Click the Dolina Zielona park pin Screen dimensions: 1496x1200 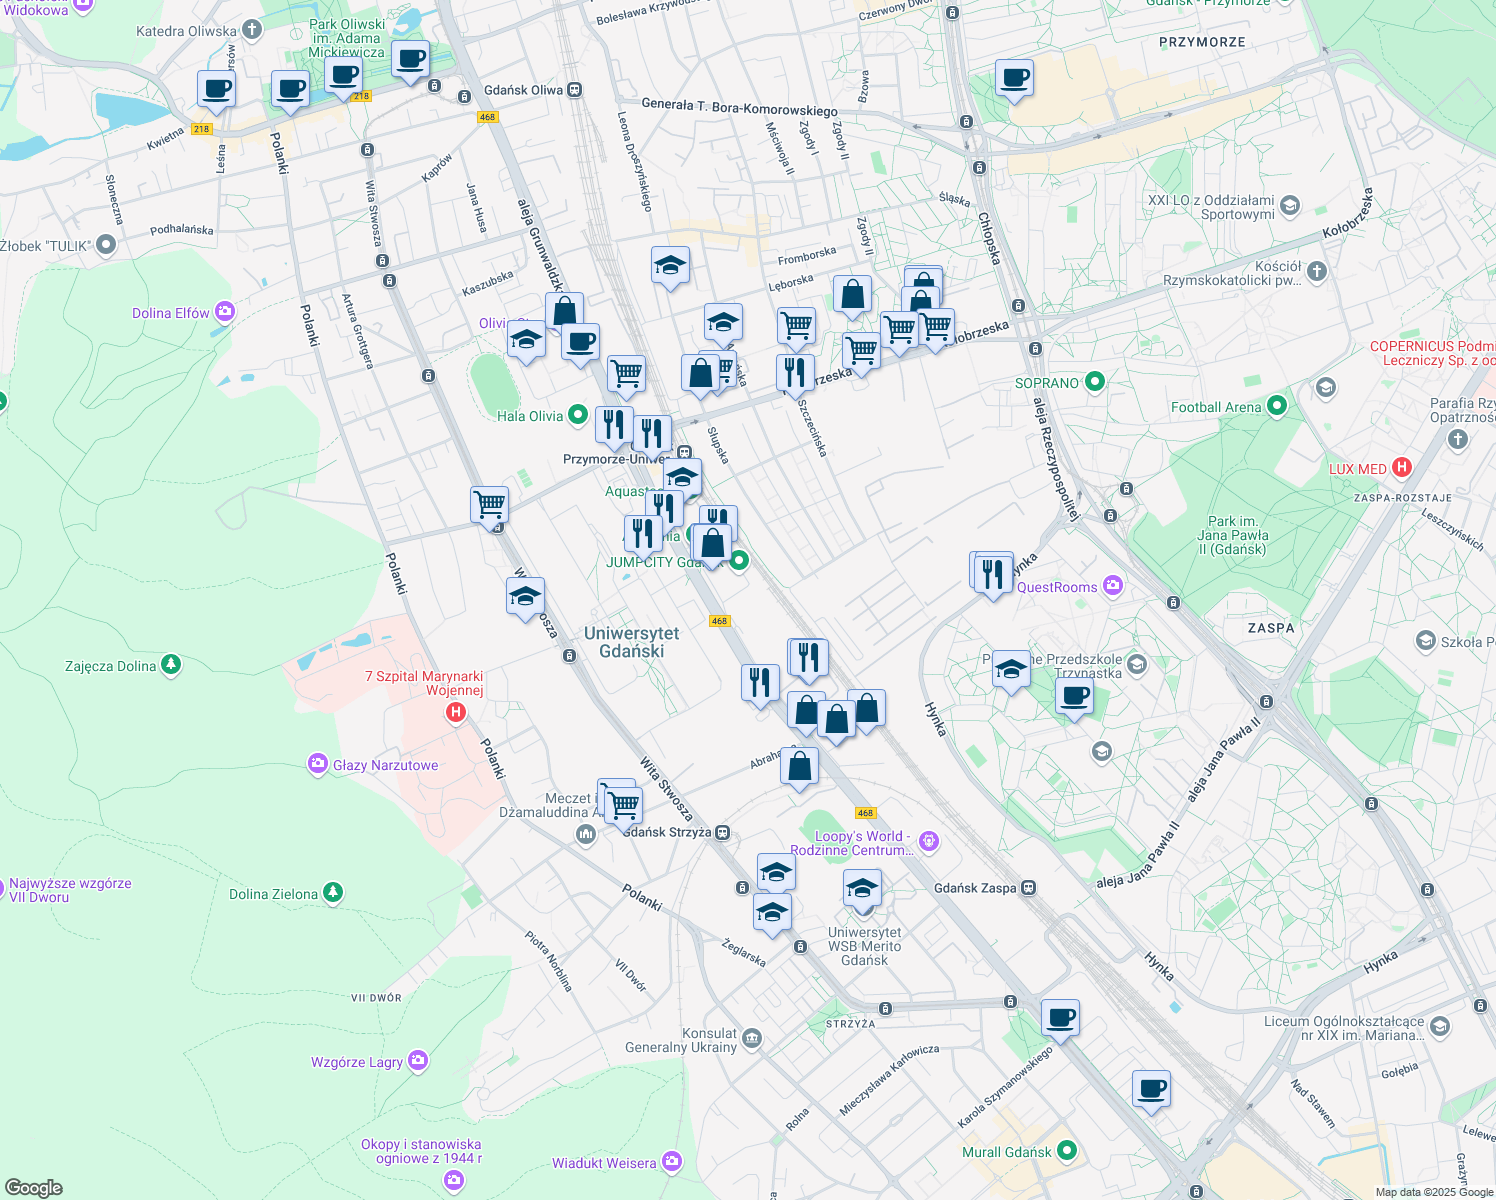(332, 892)
